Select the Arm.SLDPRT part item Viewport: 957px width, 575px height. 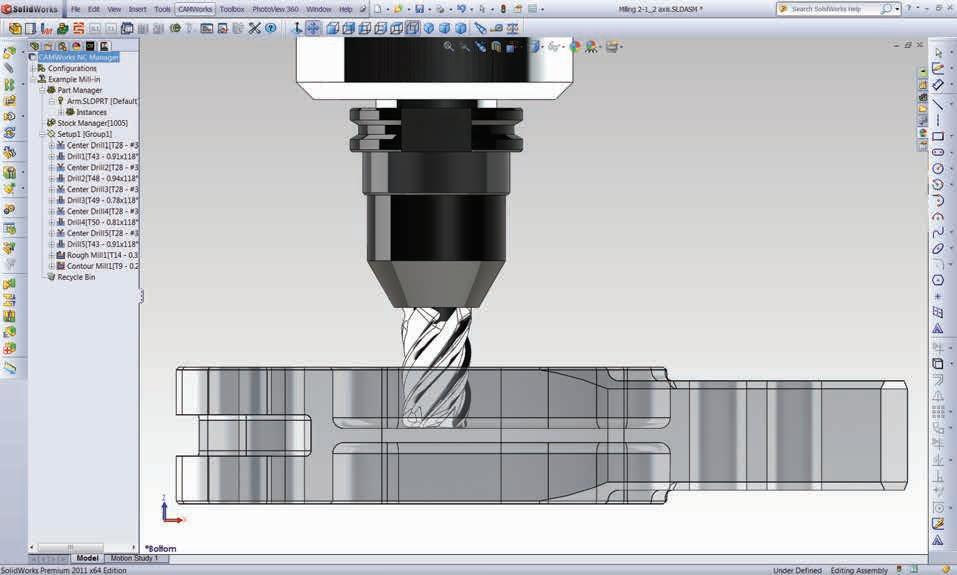pos(101,101)
